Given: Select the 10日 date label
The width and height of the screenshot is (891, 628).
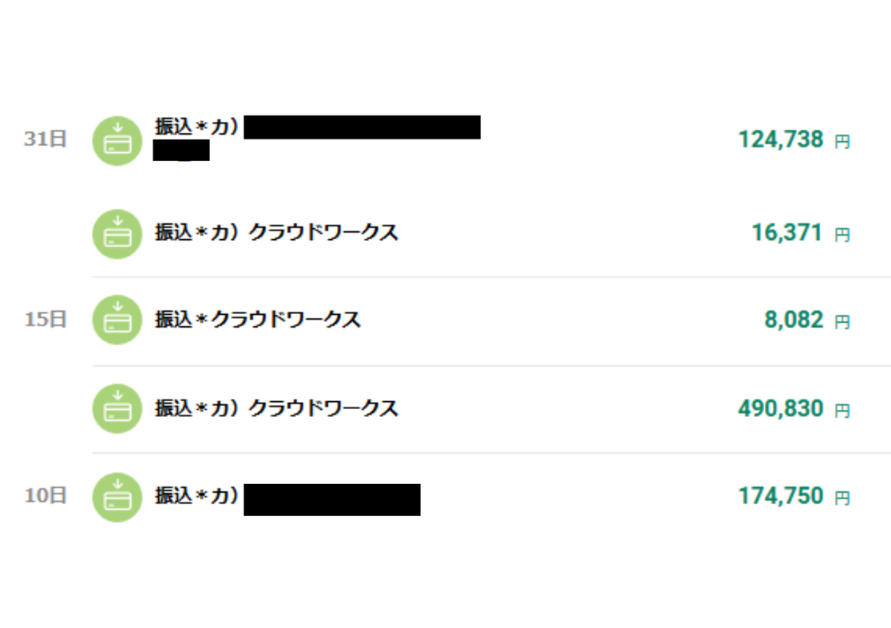Looking at the screenshot, I should tap(45, 495).
